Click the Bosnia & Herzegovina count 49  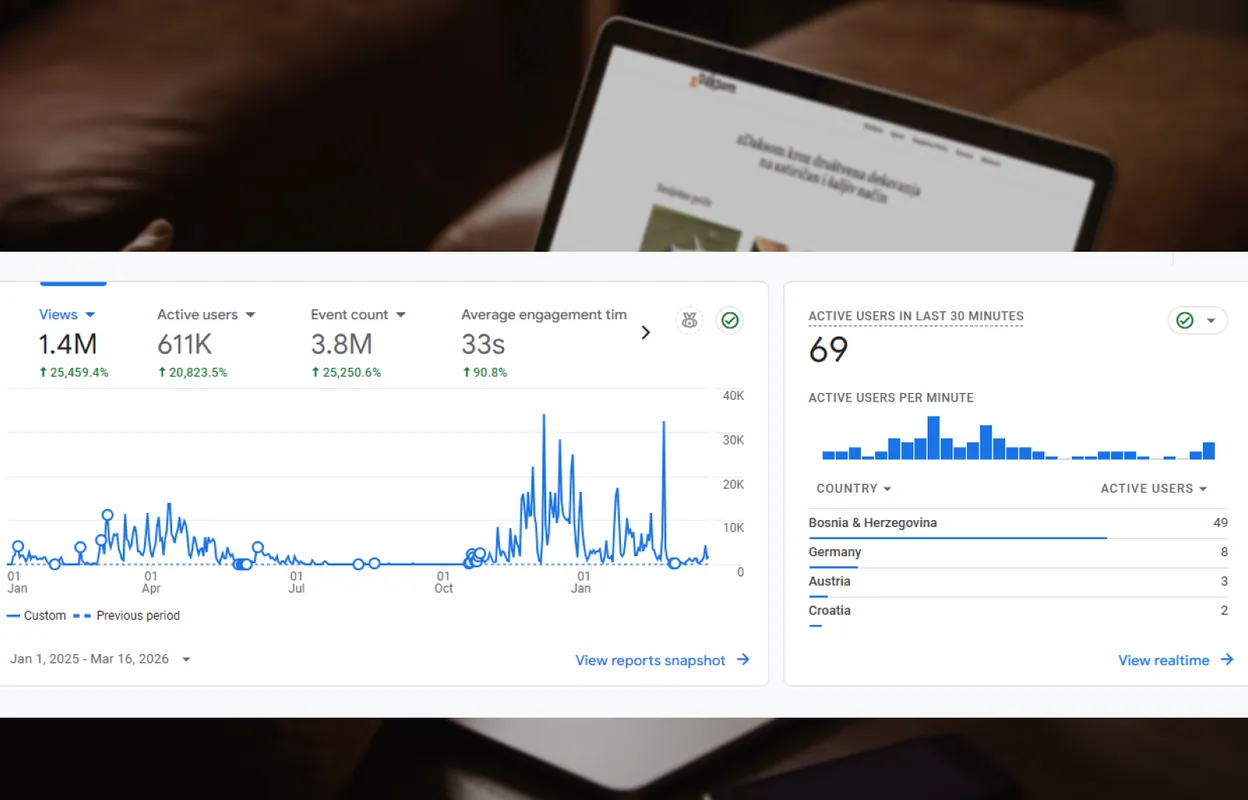coord(1220,523)
